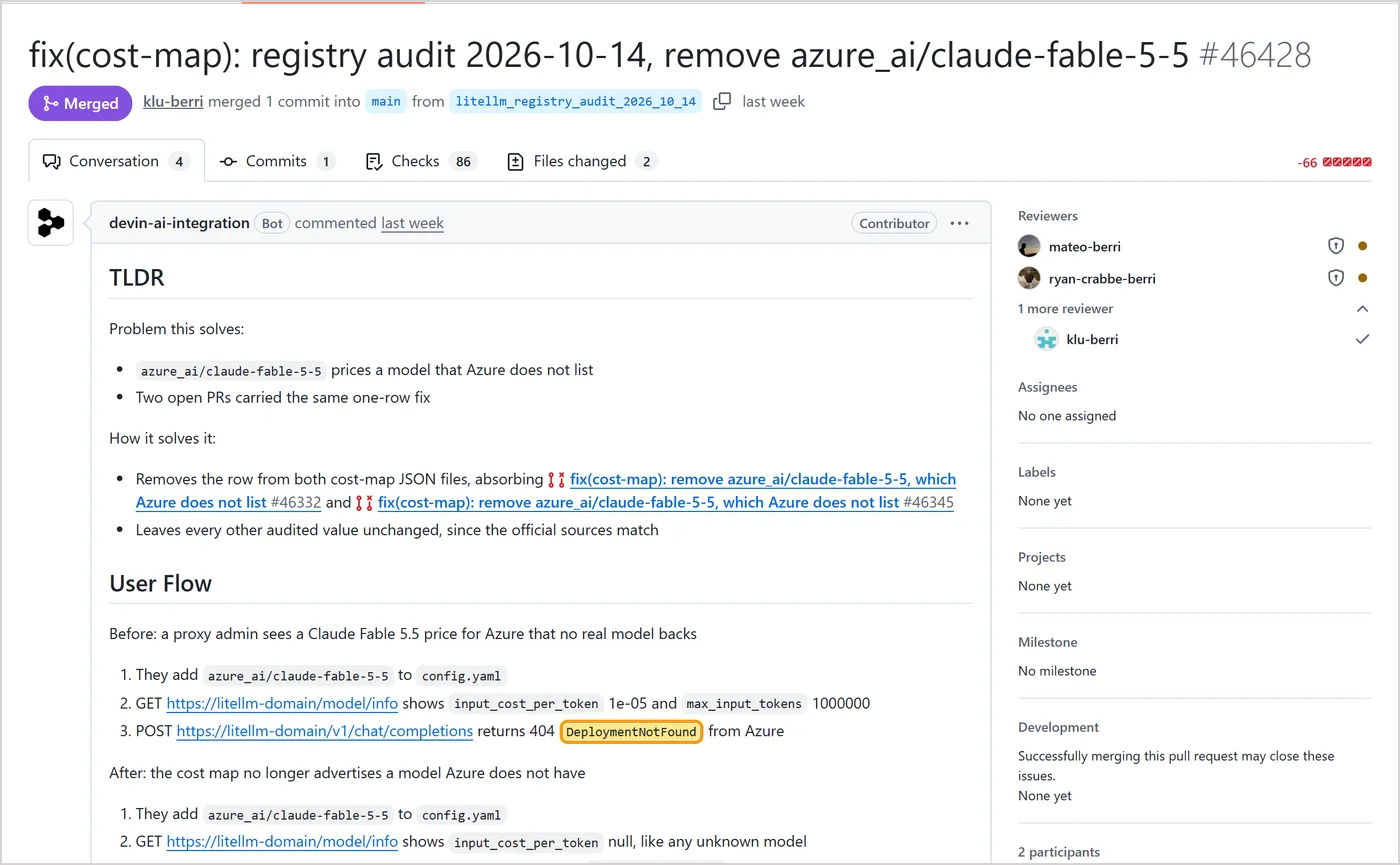Click the Milestone sidebar heading
The width and height of the screenshot is (1400, 865).
(x=1048, y=642)
